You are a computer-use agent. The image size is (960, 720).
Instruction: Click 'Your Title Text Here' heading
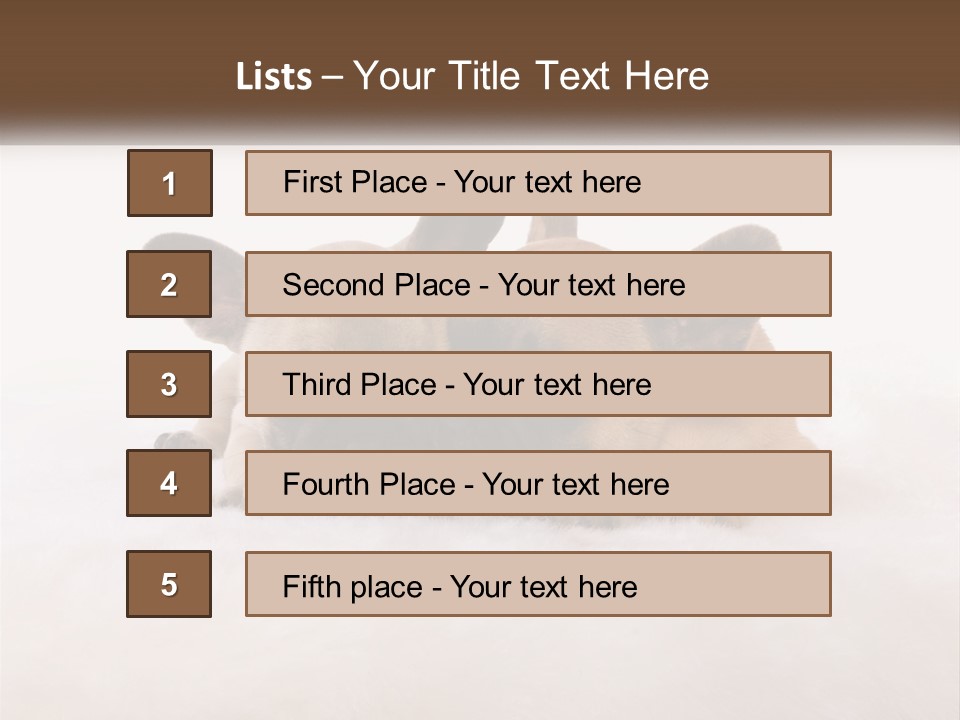pyautogui.click(x=531, y=76)
